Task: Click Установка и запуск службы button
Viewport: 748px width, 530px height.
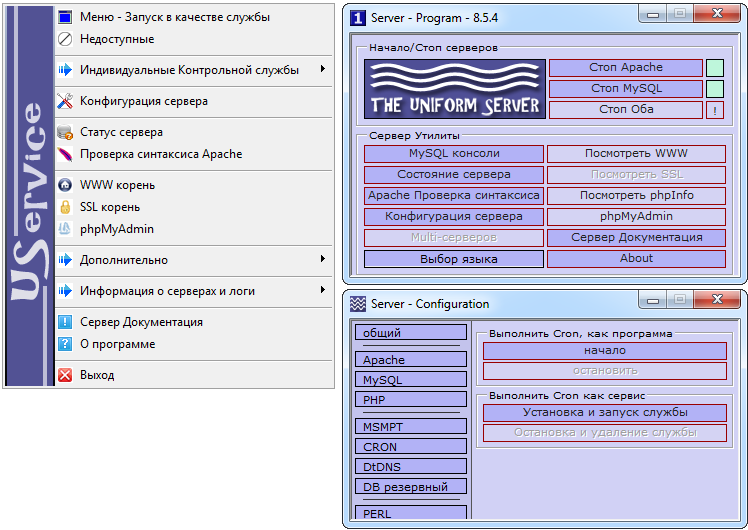Action: coord(604,412)
